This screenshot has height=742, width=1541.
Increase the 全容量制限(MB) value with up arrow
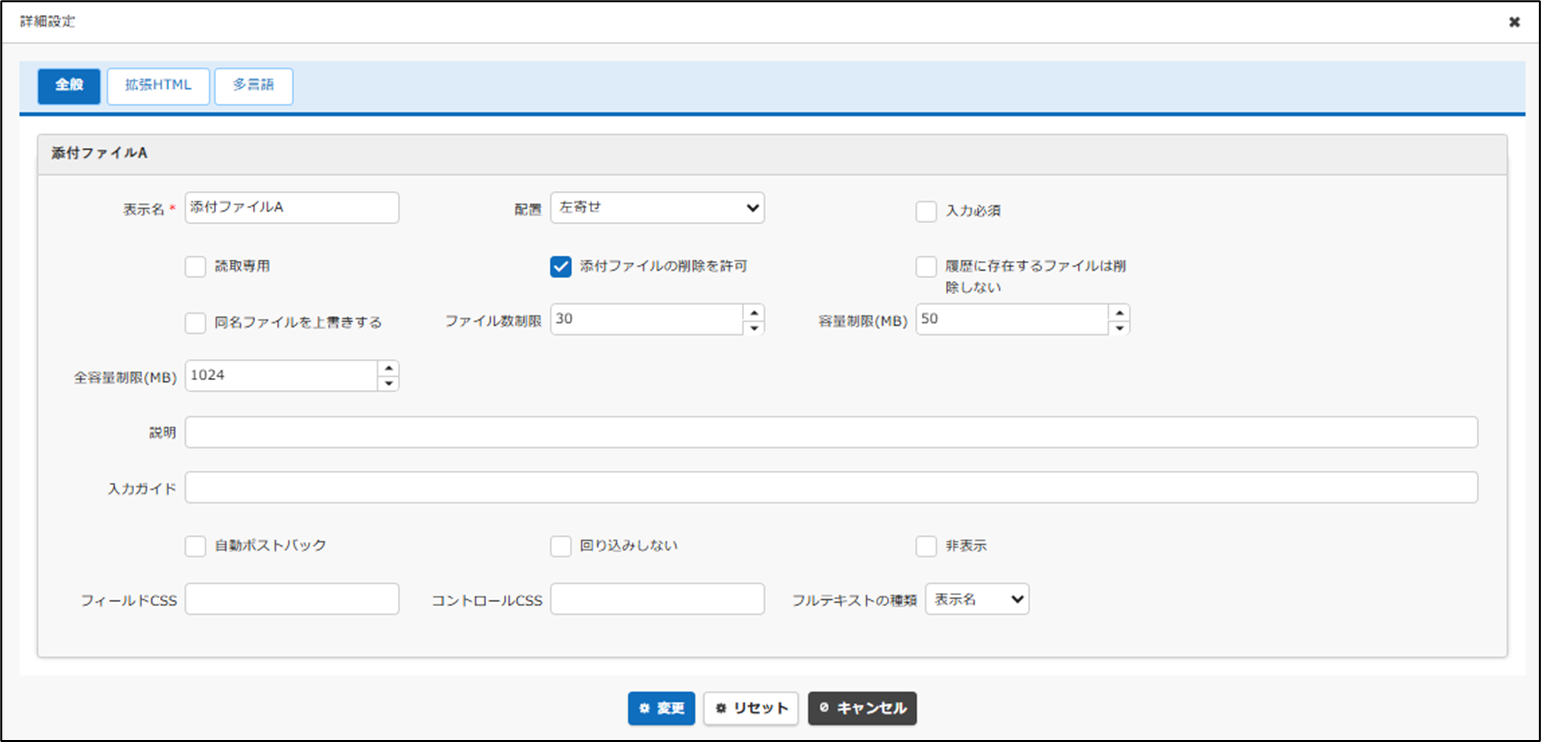(x=388, y=368)
